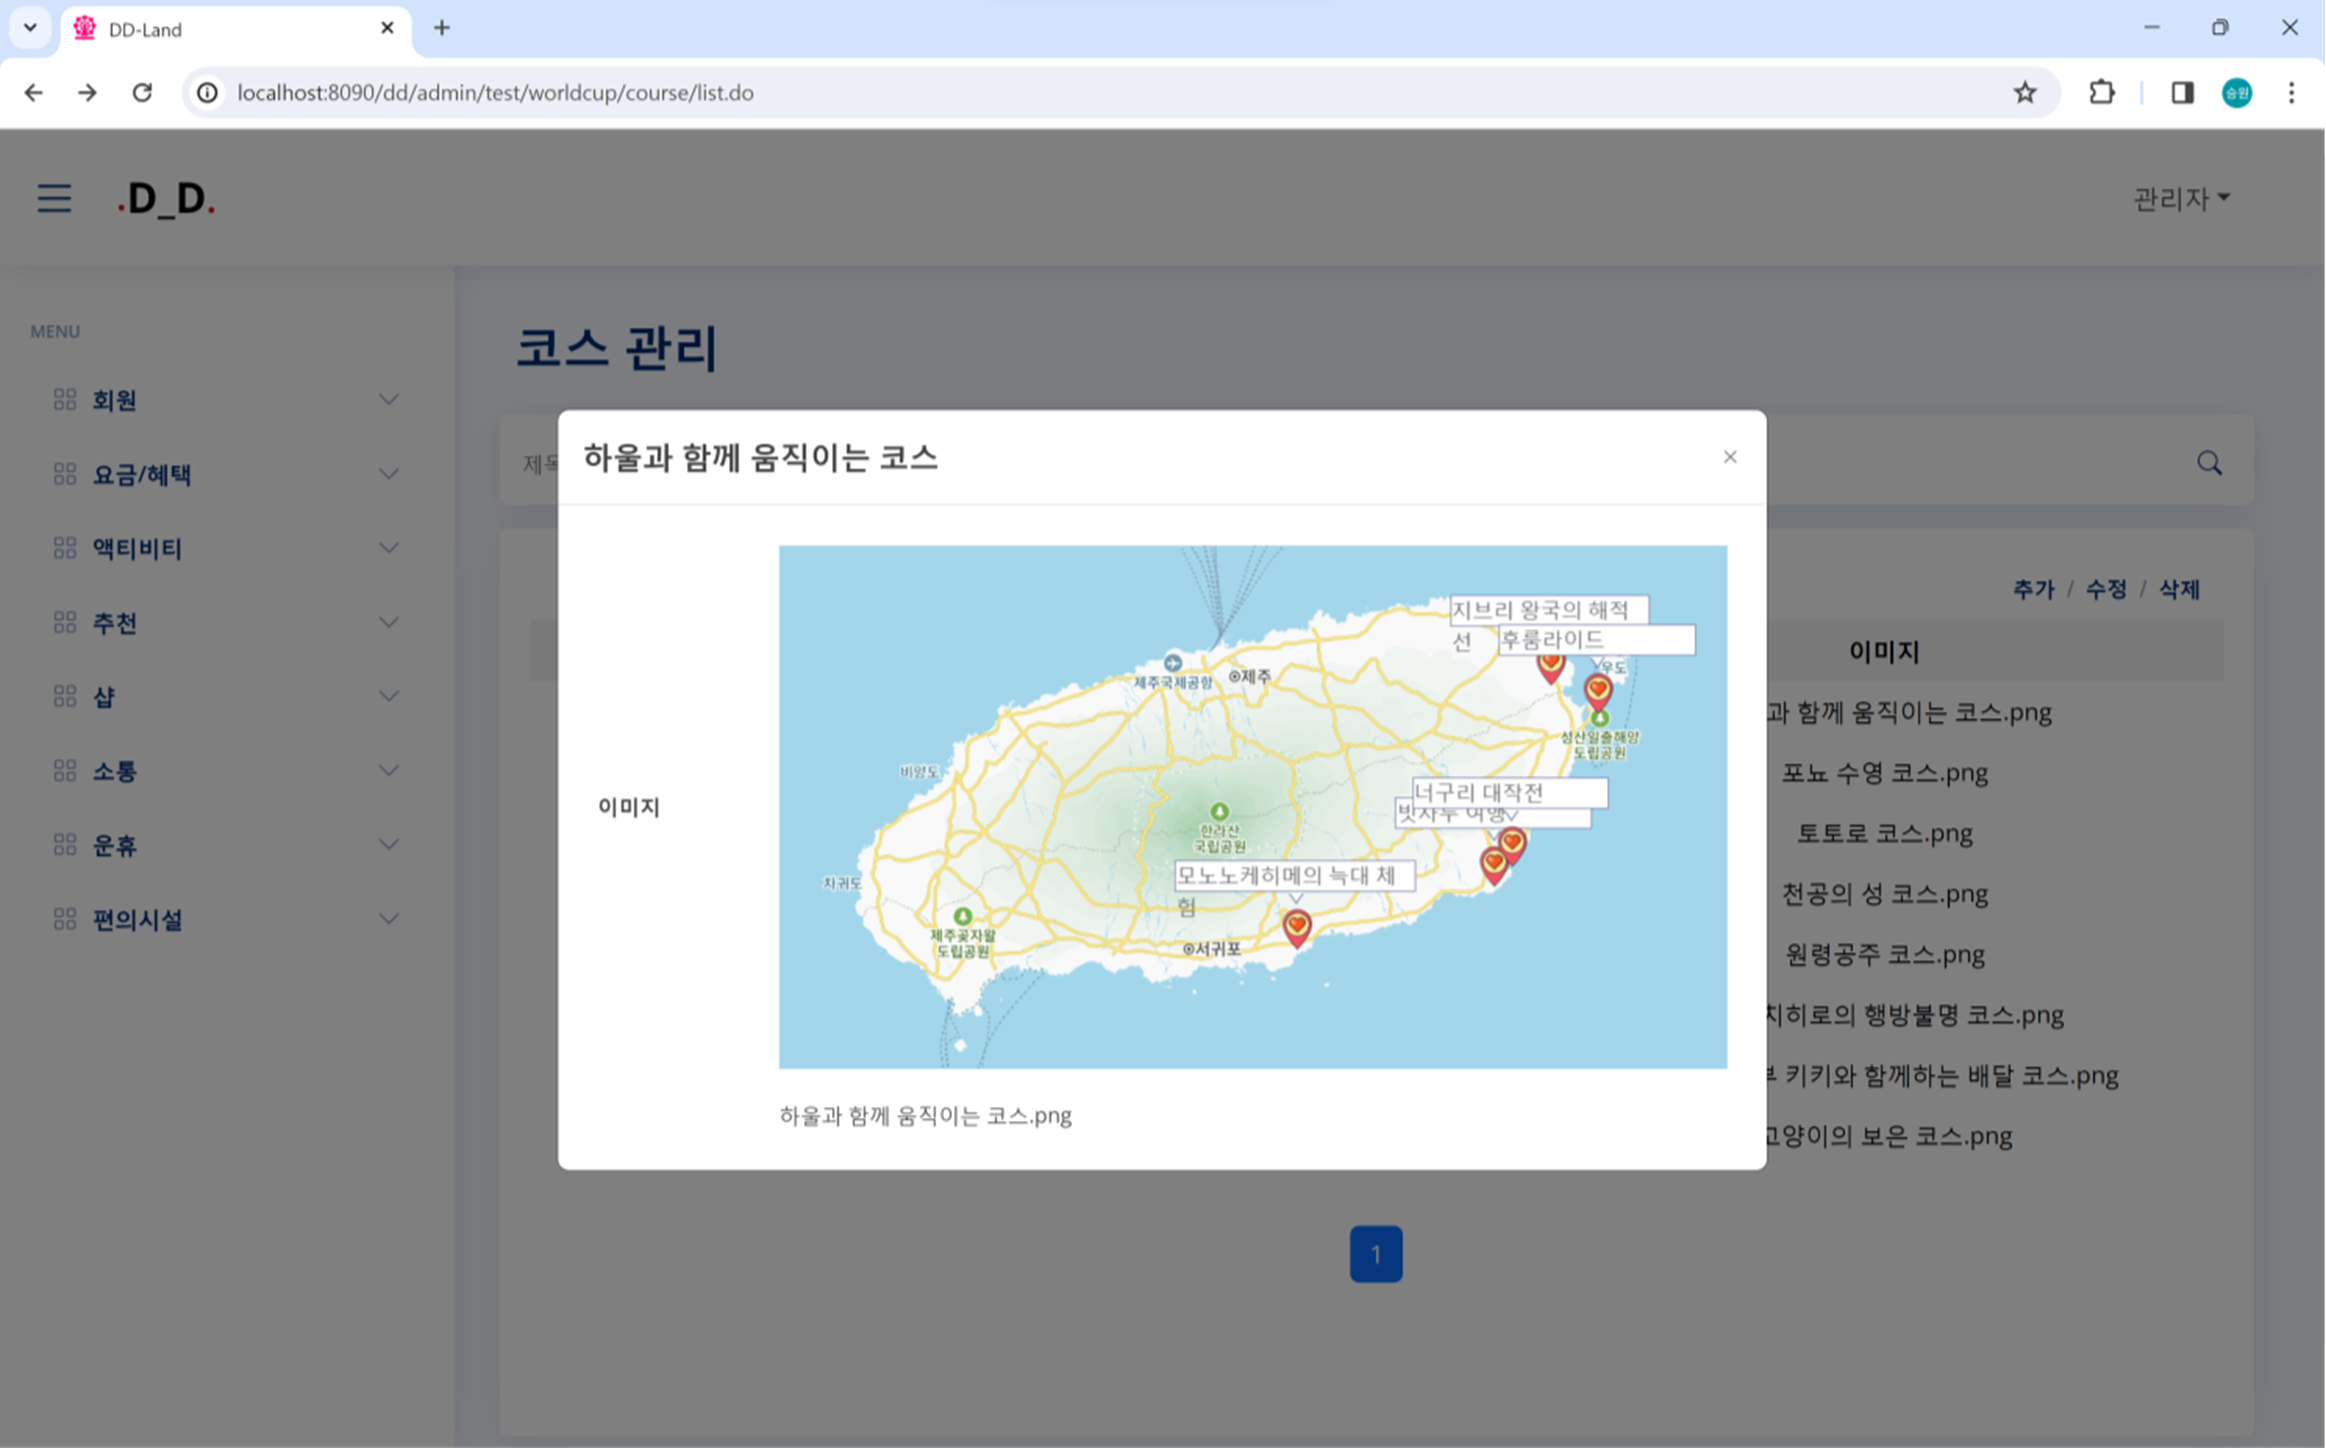Reload the page

[x=142, y=93]
